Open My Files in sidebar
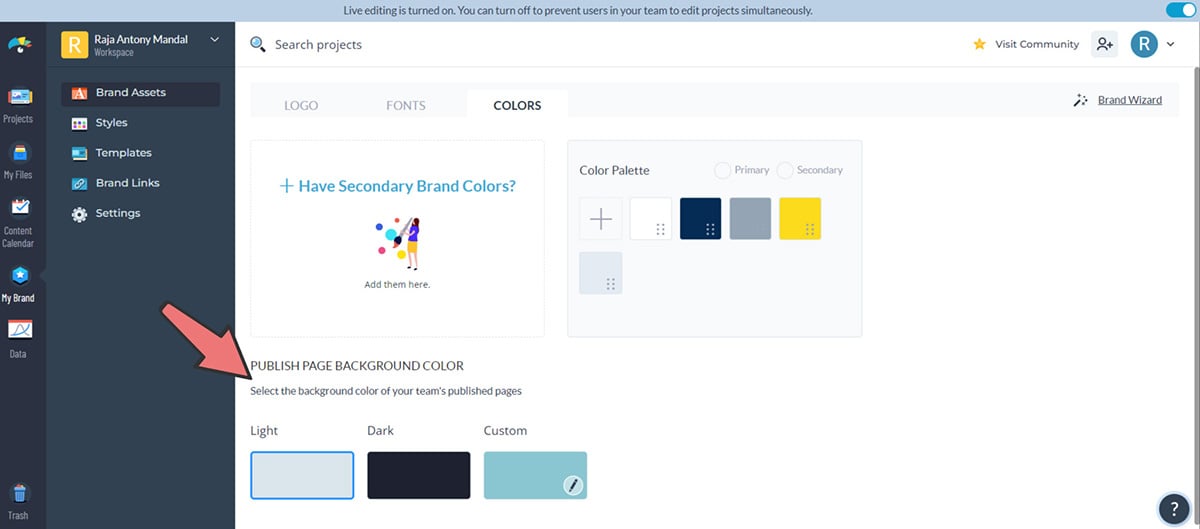The width and height of the screenshot is (1200, 529). click(x=18, y=160)
